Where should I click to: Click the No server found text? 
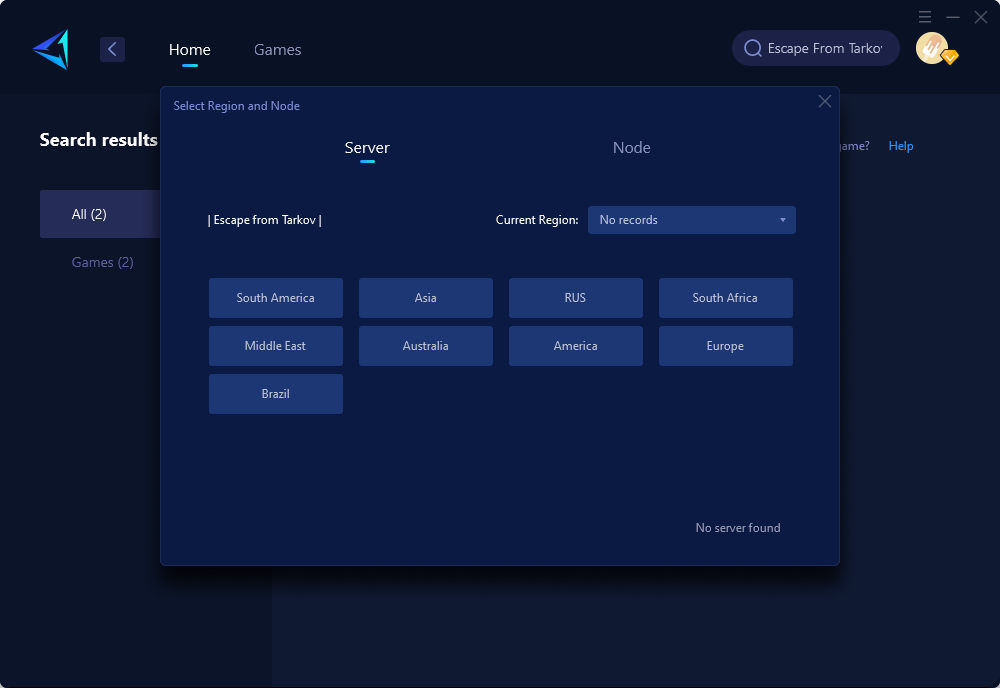point(738,528)
